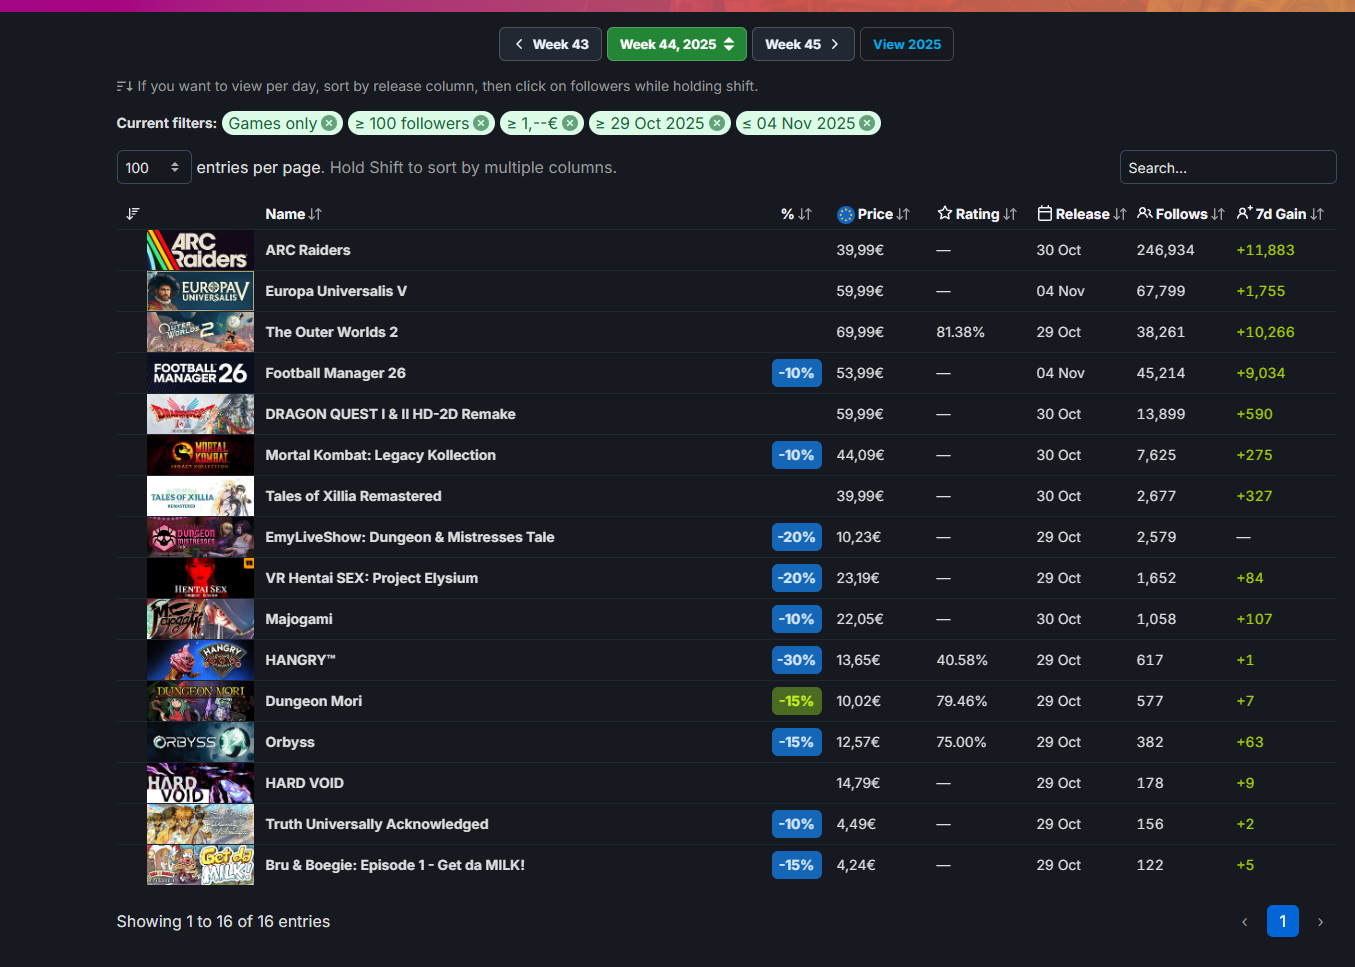Open ARC Raiders thumbnail
Viewport: 1355px width, 967px height.
pos(200,250)
